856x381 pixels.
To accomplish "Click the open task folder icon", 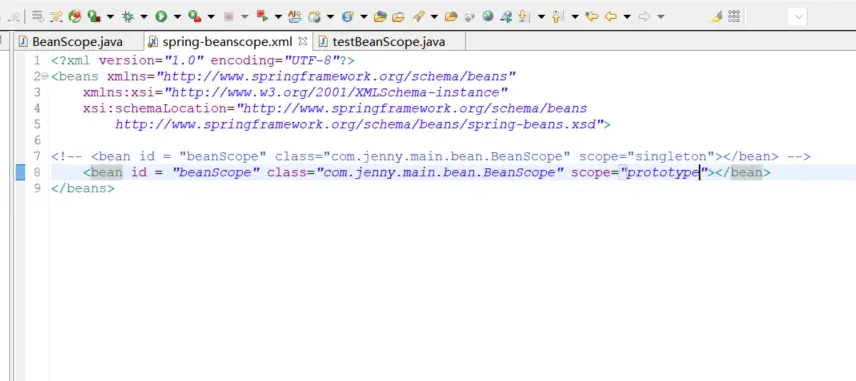I will (x=398, y=17).
